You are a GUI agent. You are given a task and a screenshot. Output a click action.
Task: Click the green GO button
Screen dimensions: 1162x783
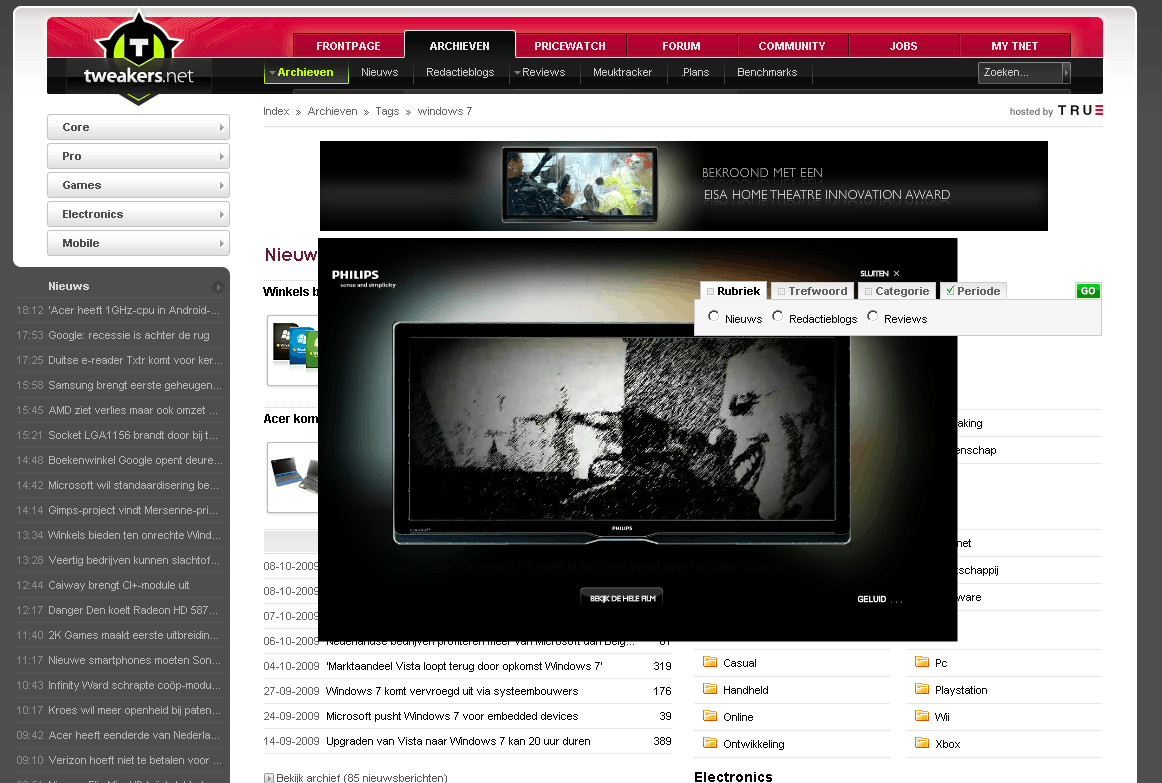pos(1088,291)
